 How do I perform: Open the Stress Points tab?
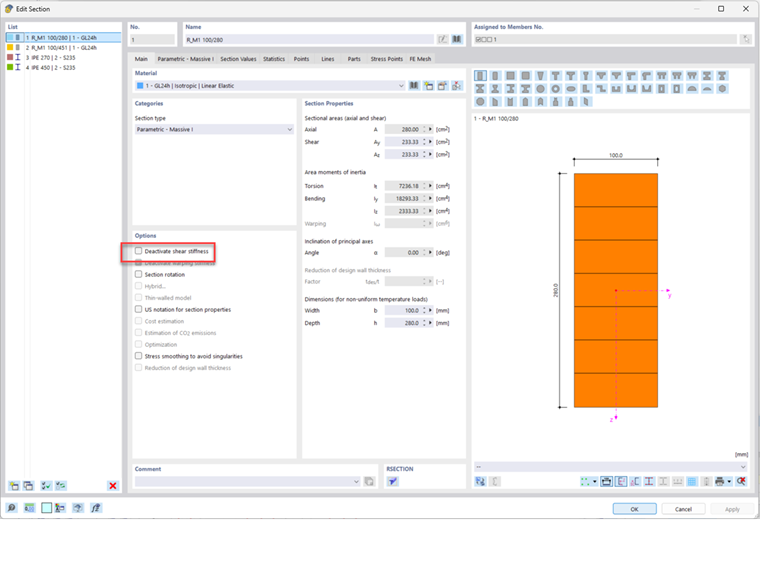click(x=386, y=59)
